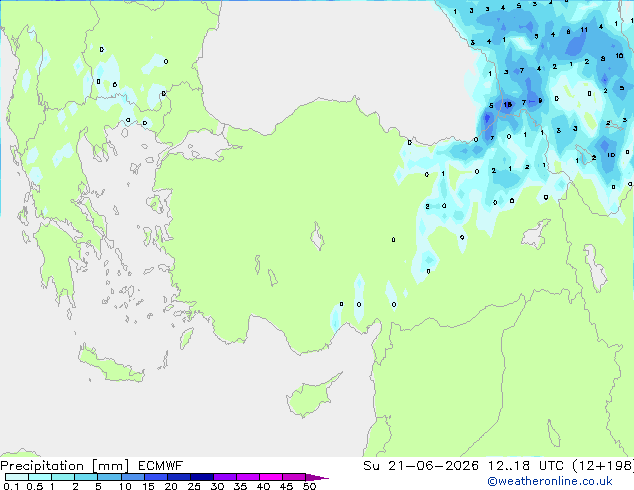Pick the 5–10 mm light blue legend swatch

pyautogui.click(x=109, y=477)
